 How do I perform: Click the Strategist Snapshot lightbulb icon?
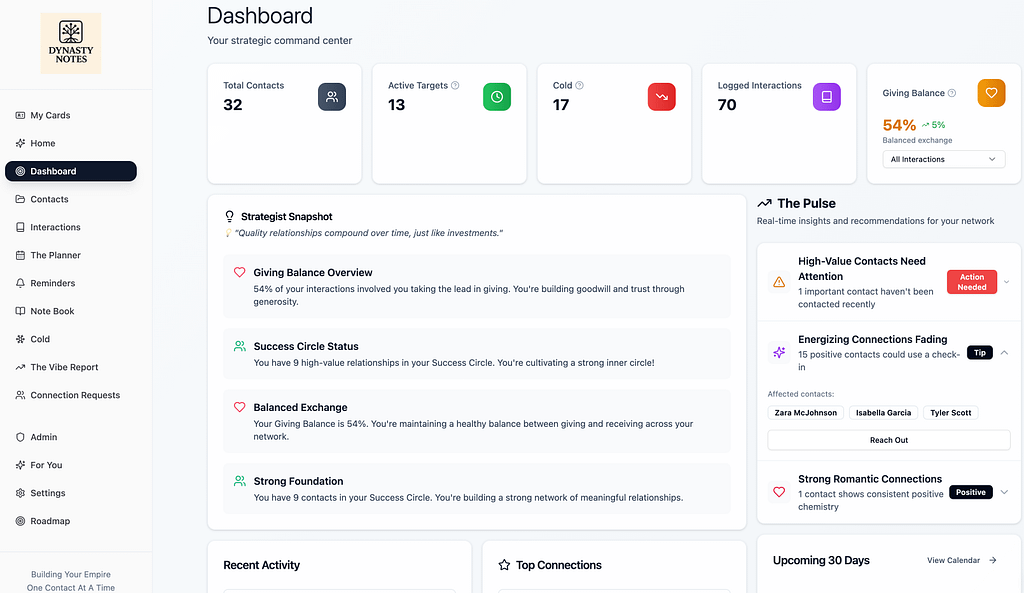[x=228, y=216]
